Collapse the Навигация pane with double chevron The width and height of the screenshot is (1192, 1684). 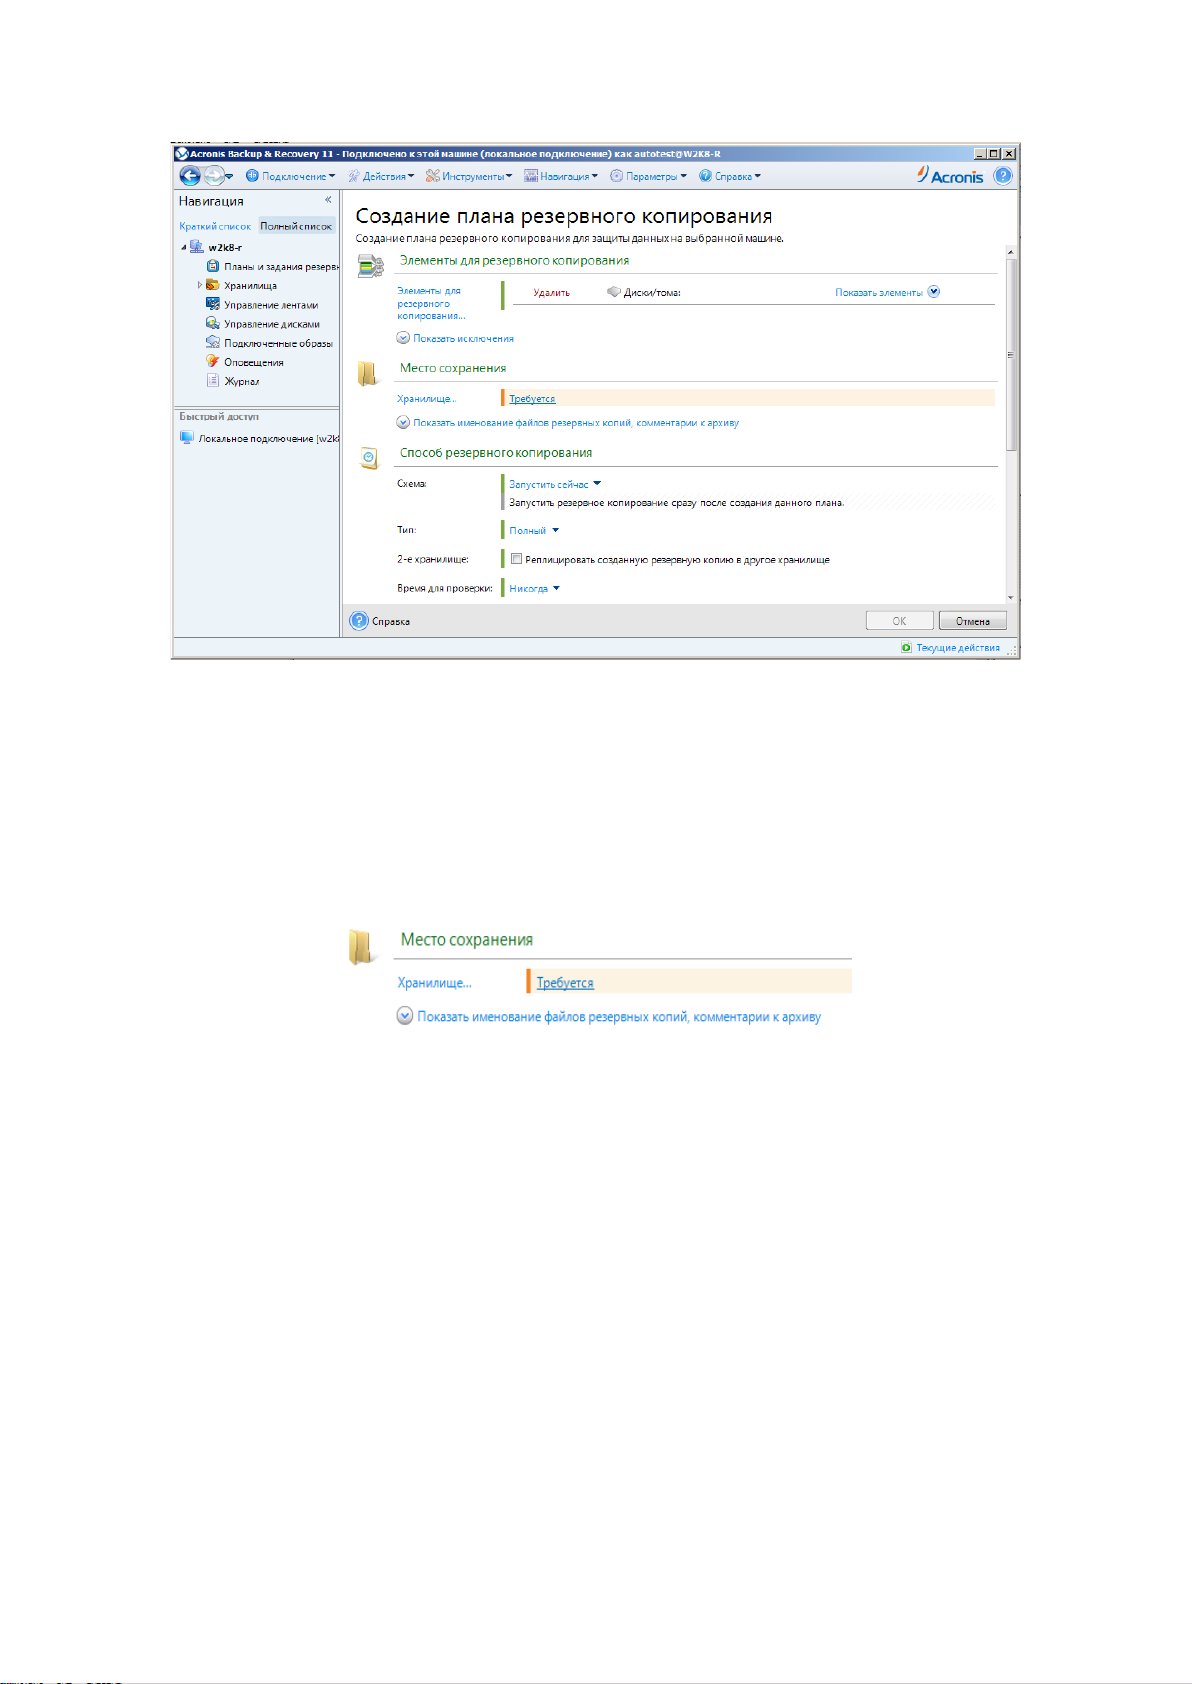click(328, 200)
